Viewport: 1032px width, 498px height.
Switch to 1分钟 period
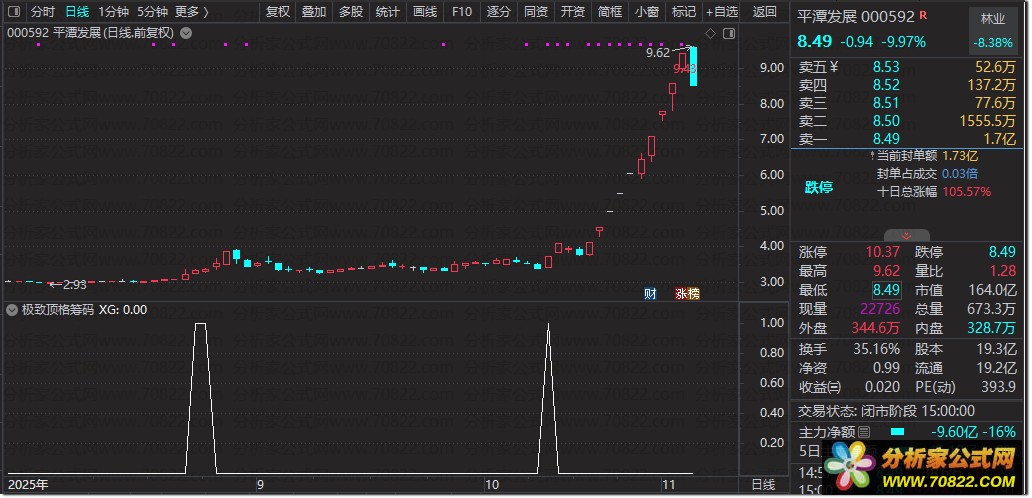coord(113,12)
